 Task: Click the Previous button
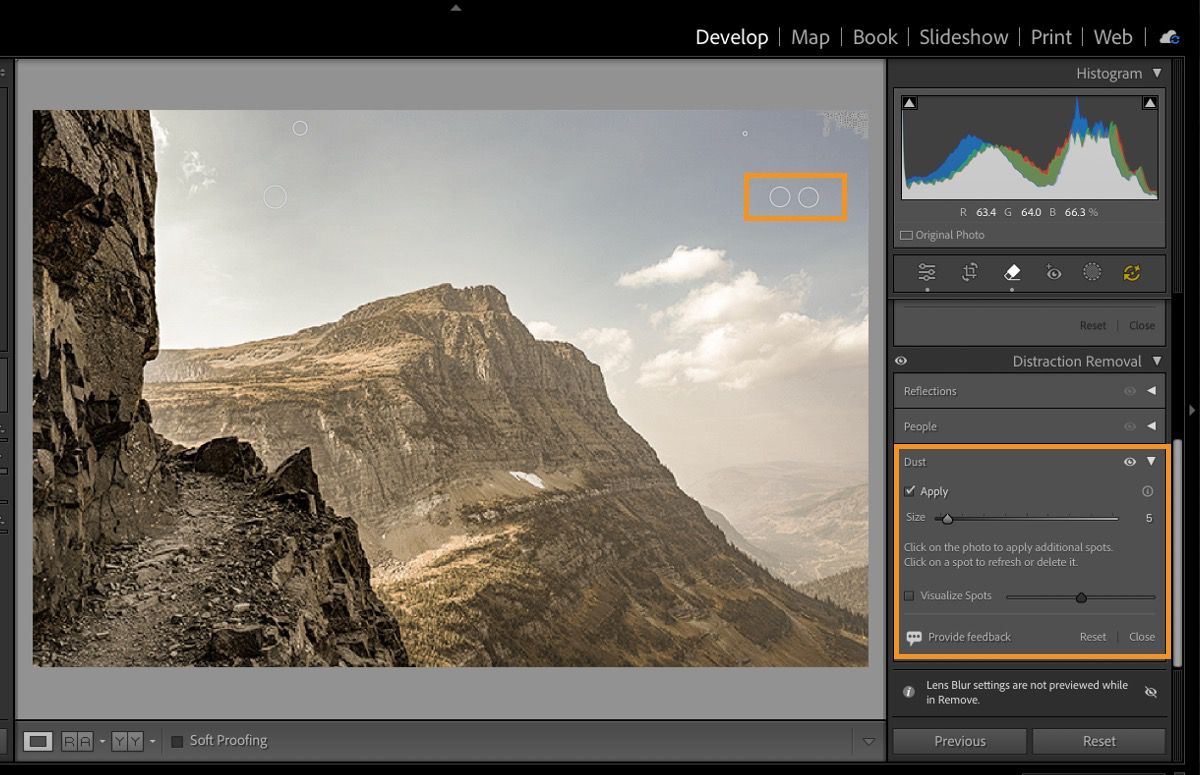(958, 740)
